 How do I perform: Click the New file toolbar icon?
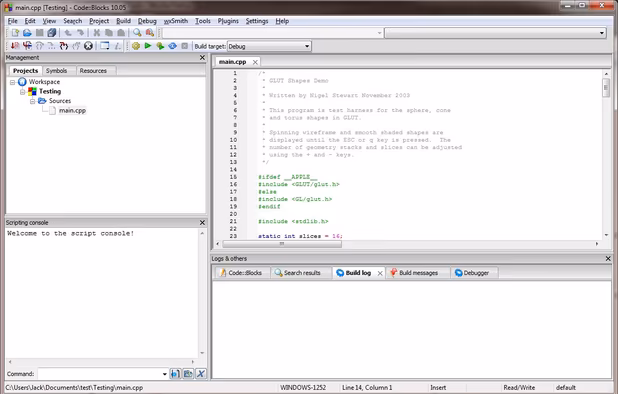[15, 33]
